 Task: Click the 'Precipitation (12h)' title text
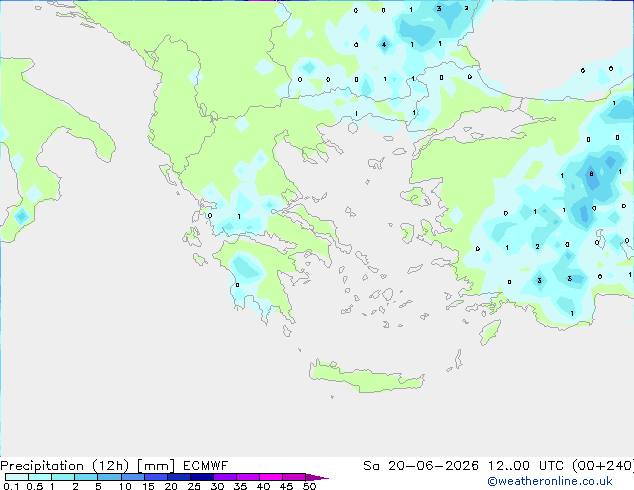pos(65,466)
